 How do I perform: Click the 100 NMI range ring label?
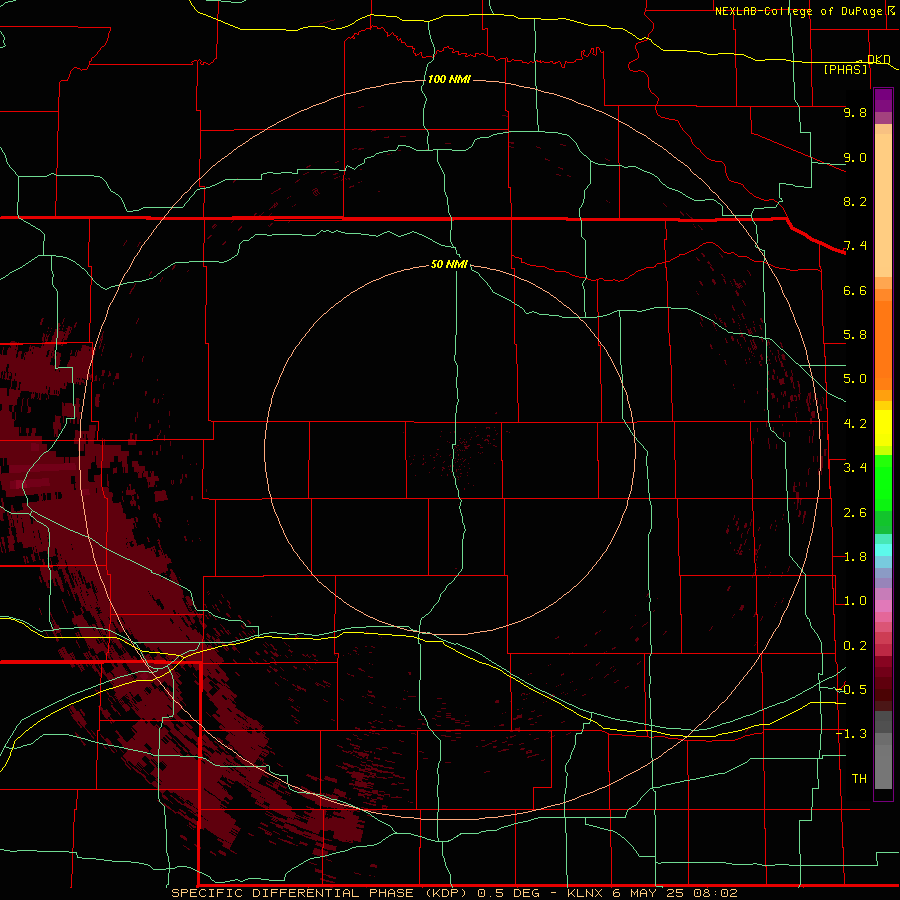[449, 79]
